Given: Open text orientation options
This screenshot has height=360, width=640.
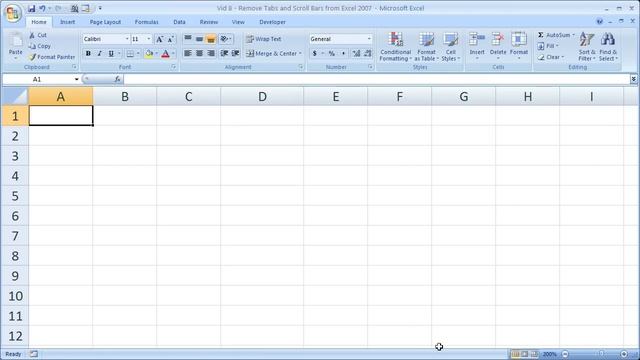Looking at the screenshot, I should click(226, 39).
